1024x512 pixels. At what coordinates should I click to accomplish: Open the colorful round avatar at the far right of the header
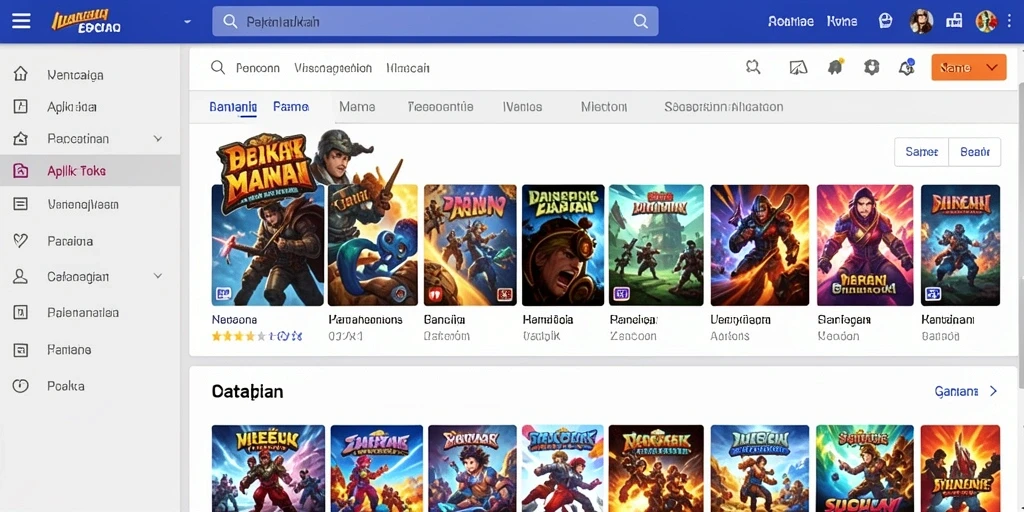tap(985, 22)
